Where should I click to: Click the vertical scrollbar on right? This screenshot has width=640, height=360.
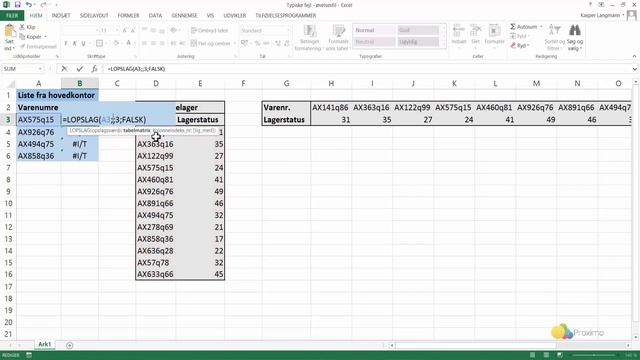pos(635,208)
